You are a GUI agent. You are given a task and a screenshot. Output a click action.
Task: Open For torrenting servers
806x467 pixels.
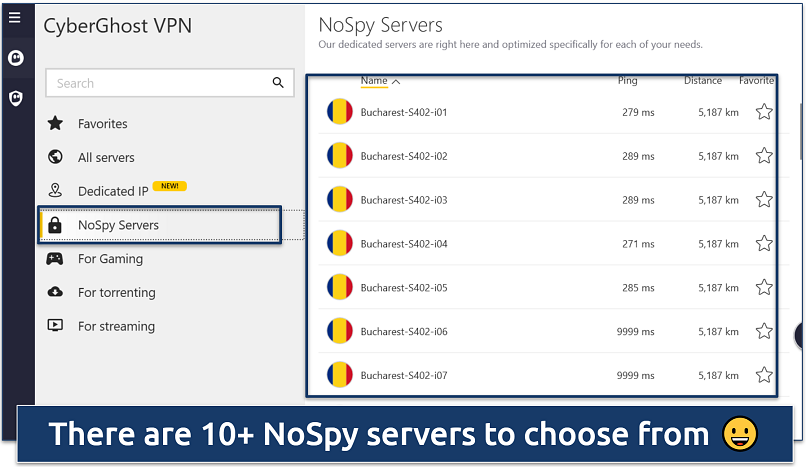[116, 293]
